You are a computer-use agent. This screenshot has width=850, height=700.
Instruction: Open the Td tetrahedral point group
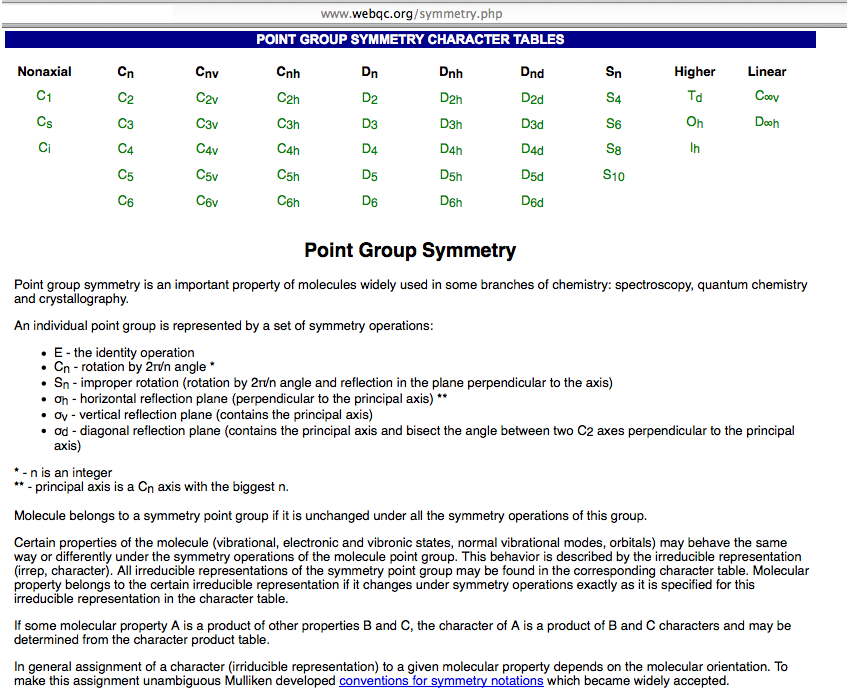tap(695, 97)
